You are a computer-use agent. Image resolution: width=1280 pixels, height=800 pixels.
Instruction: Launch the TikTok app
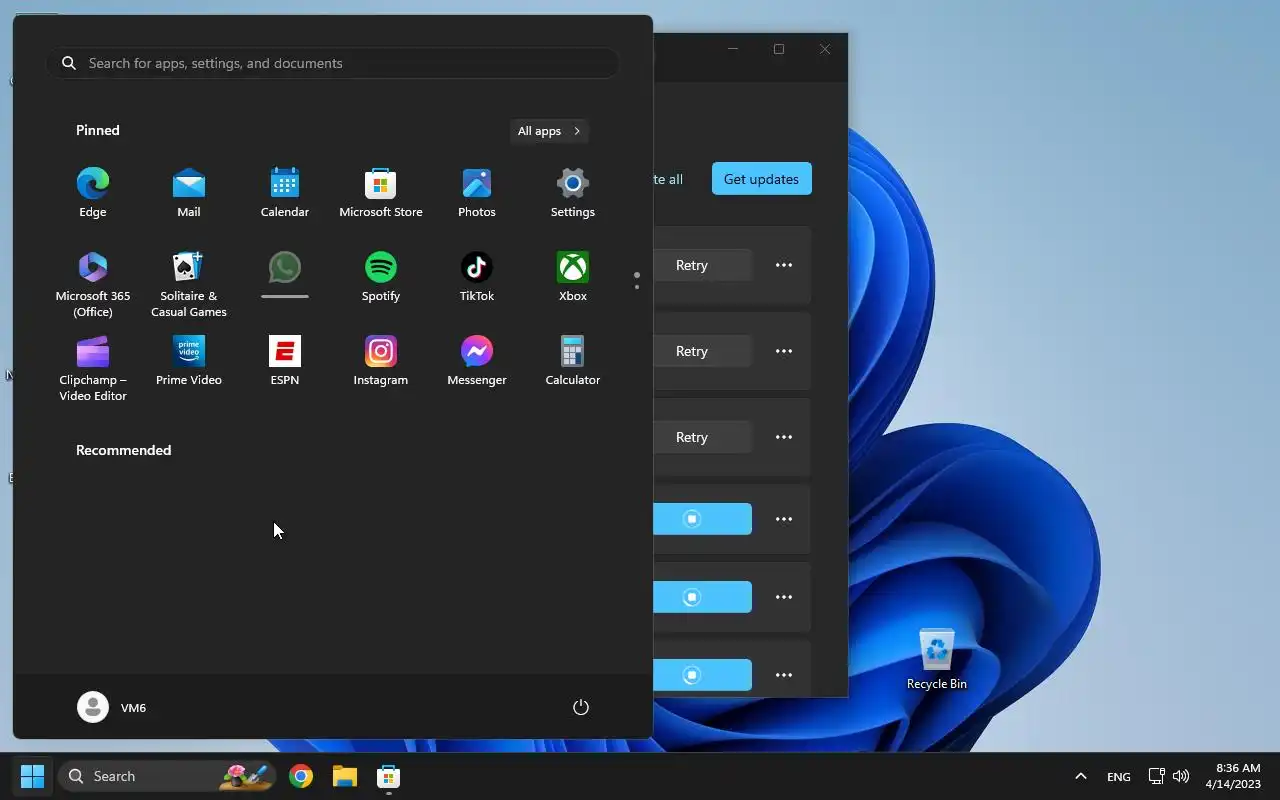[477, 277]
